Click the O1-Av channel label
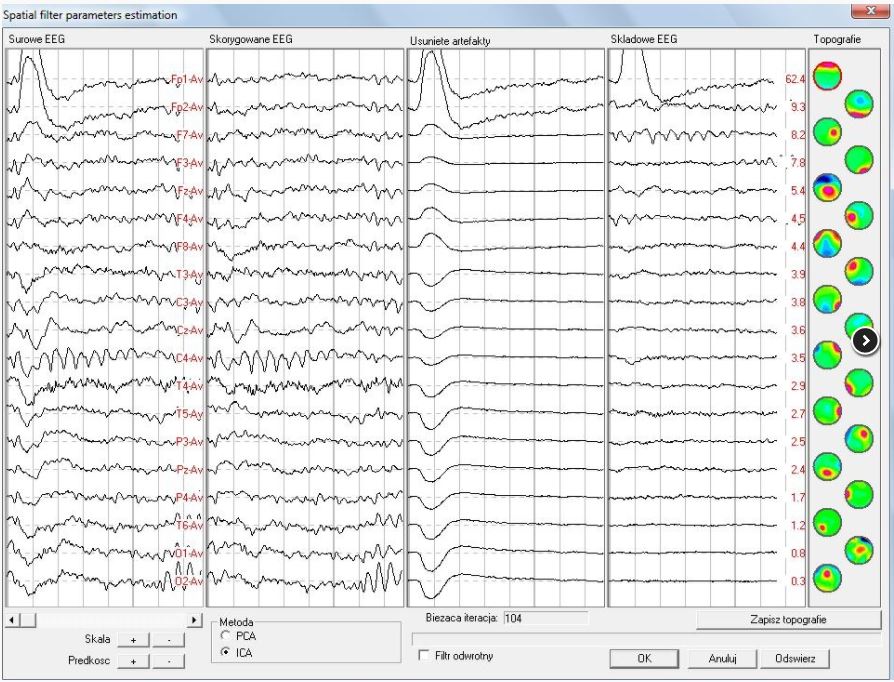This screenshot has height=682, width=894. click(189, 554)
